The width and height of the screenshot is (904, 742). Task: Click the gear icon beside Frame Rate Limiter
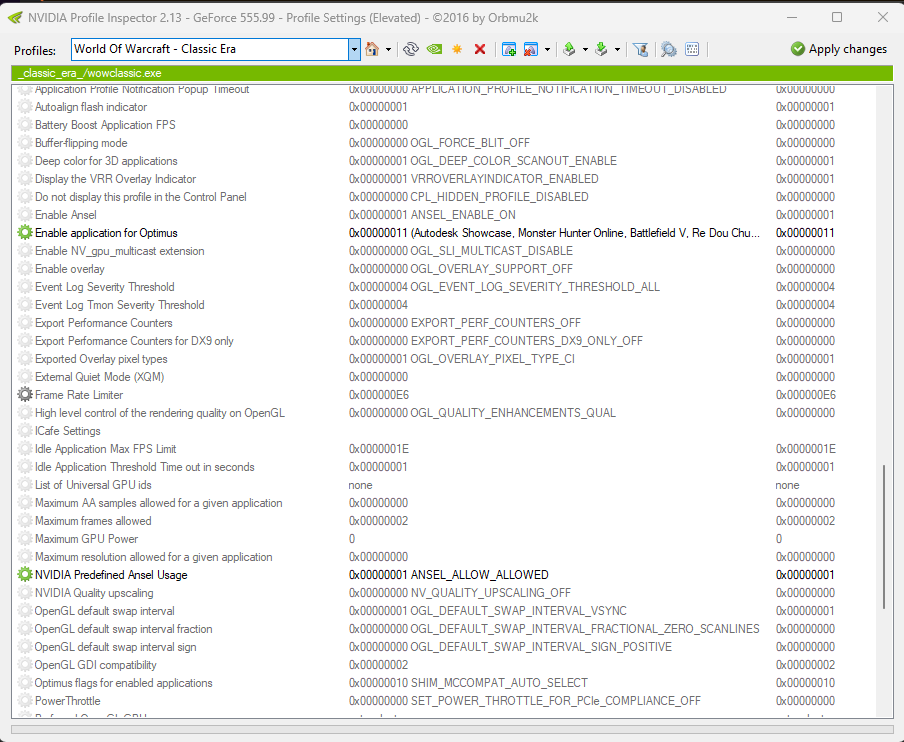pyautogui.click(x=25, y=394)
